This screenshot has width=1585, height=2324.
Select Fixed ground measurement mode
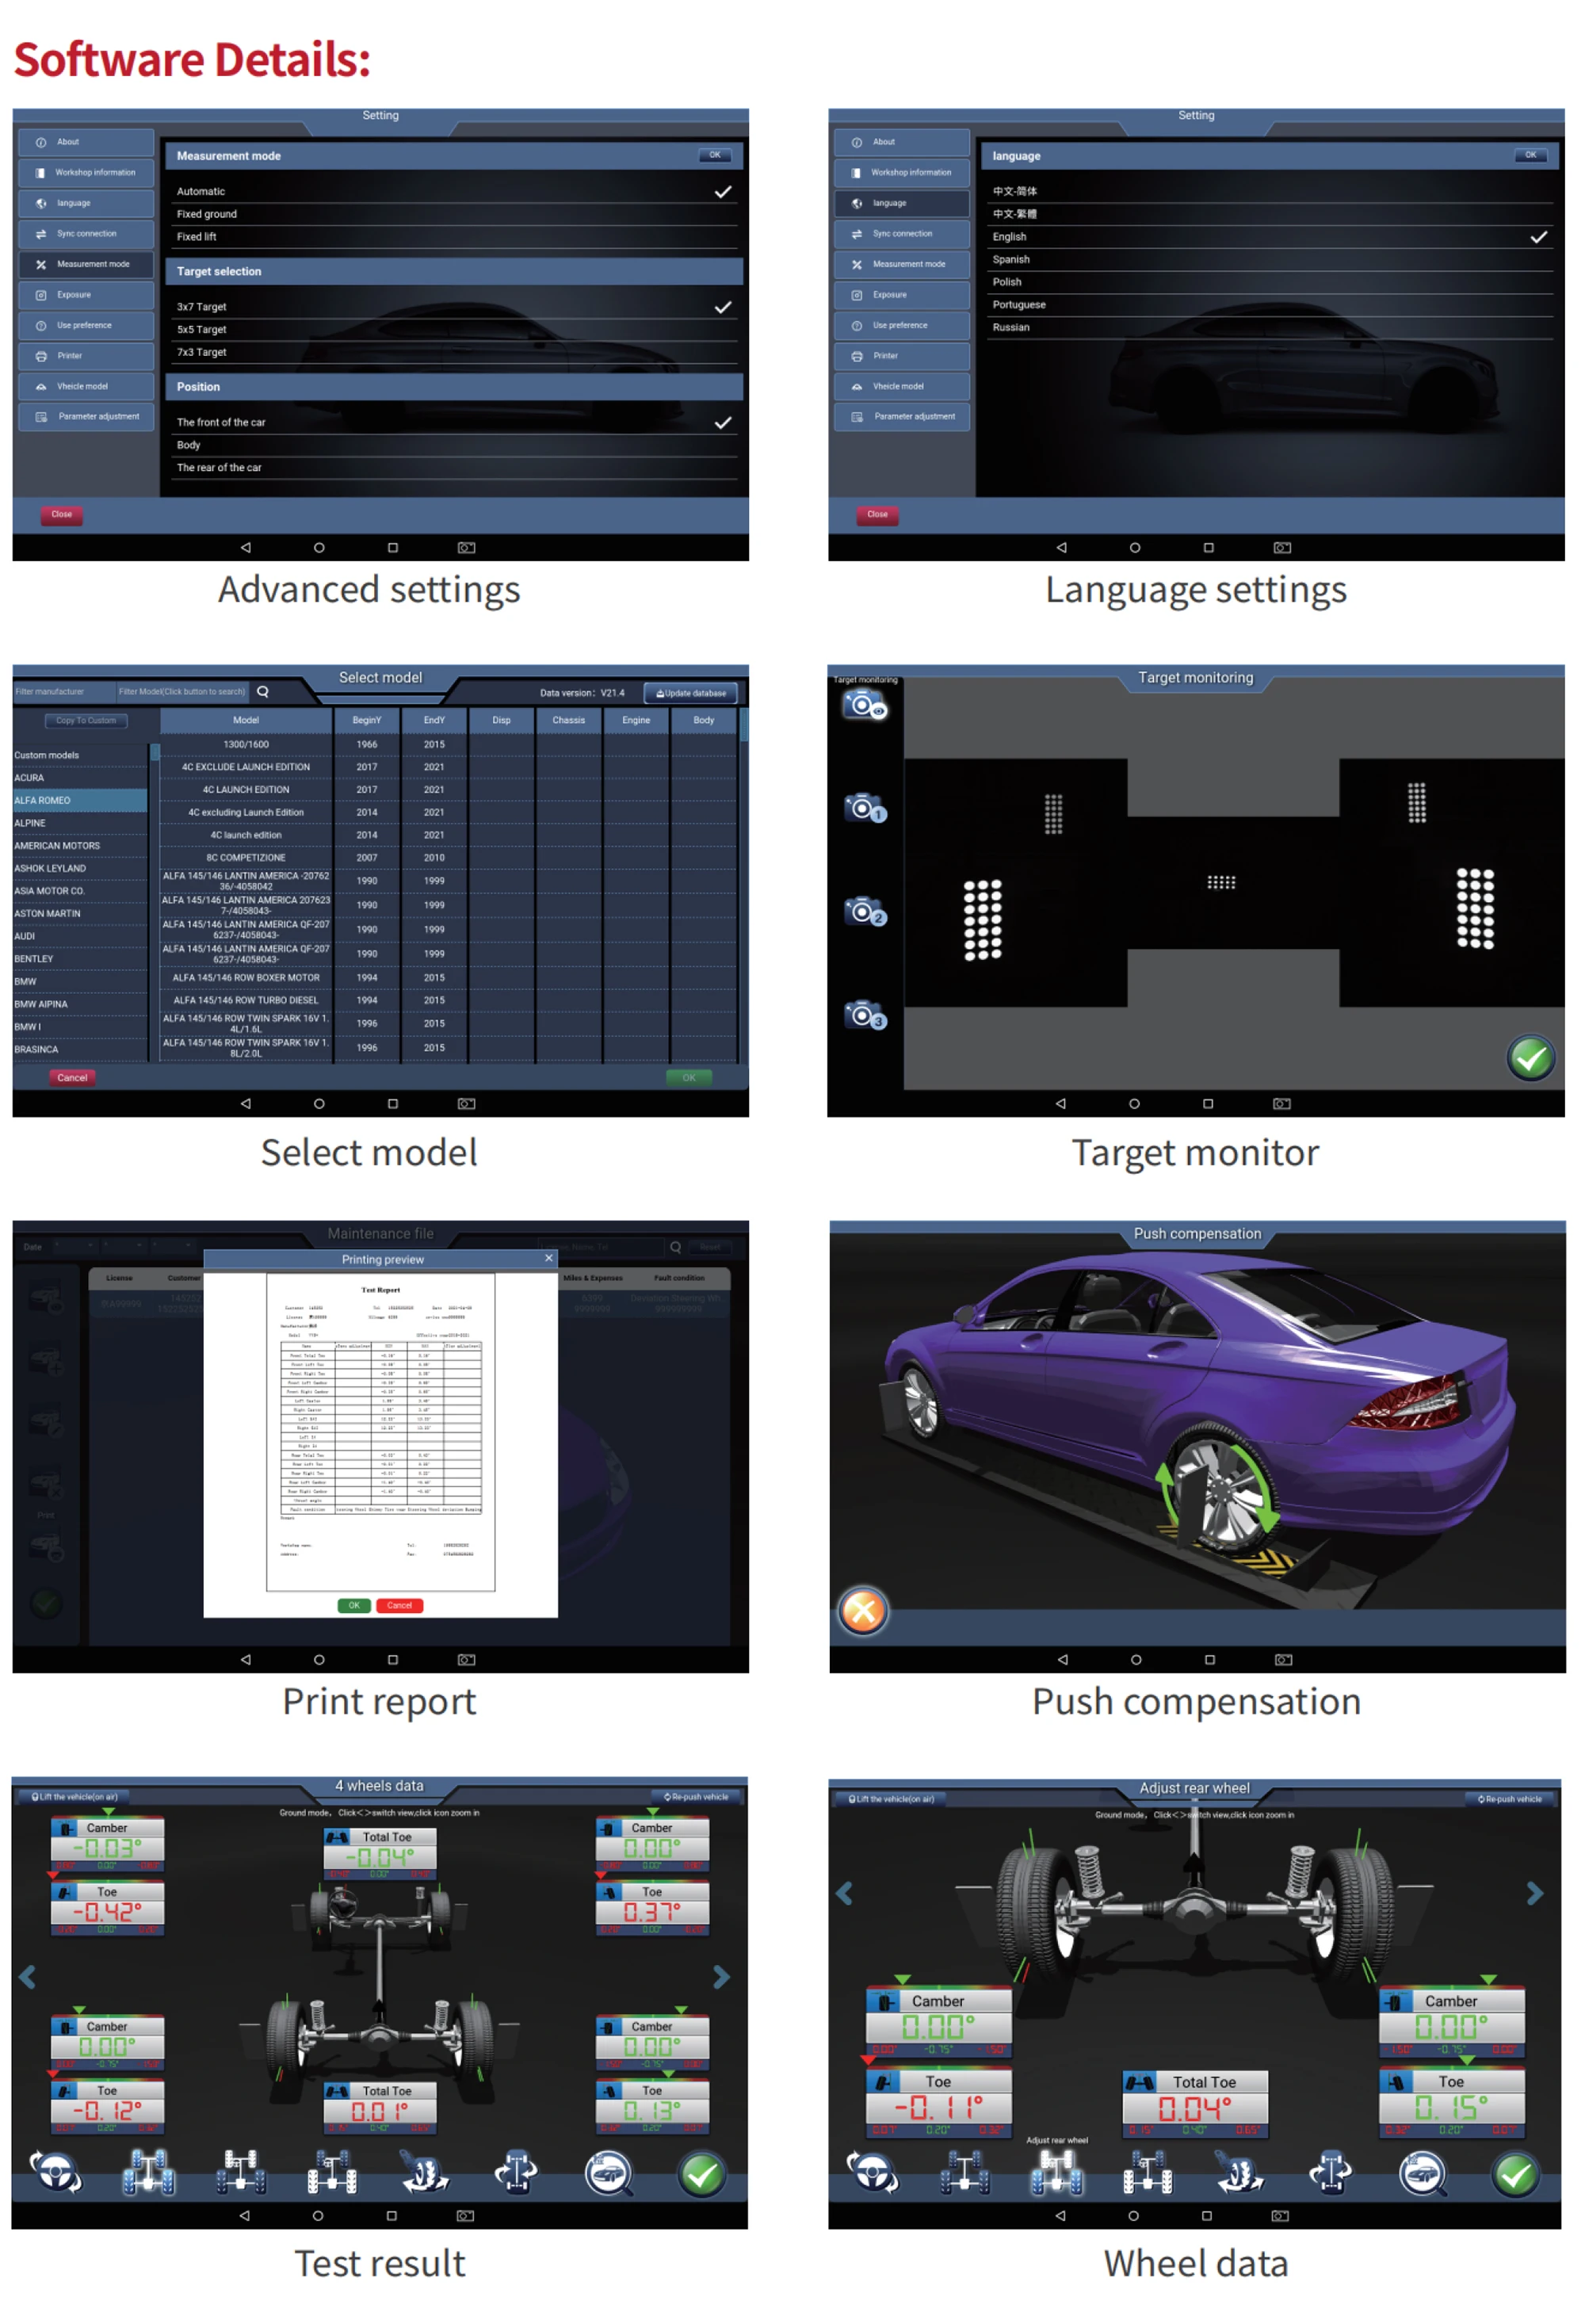click(207, 214)
